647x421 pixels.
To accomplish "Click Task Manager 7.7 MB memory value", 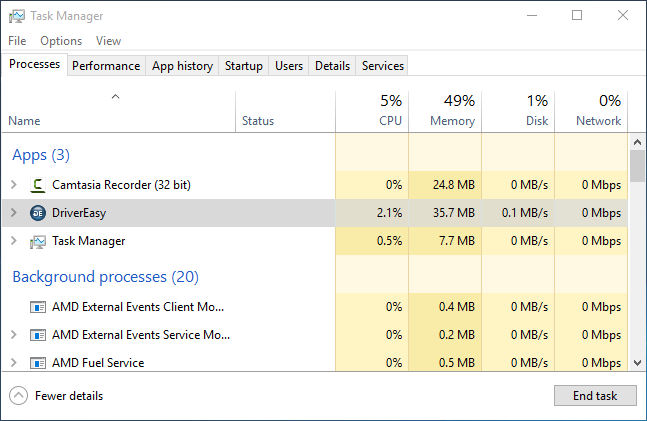I will tap(457, 241).
